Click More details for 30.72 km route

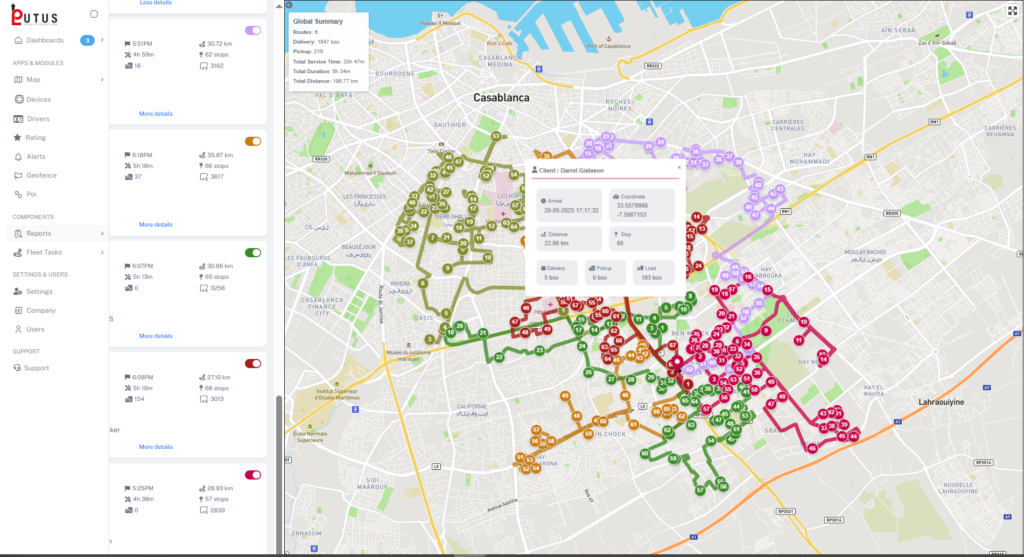[x=155, y=114]
